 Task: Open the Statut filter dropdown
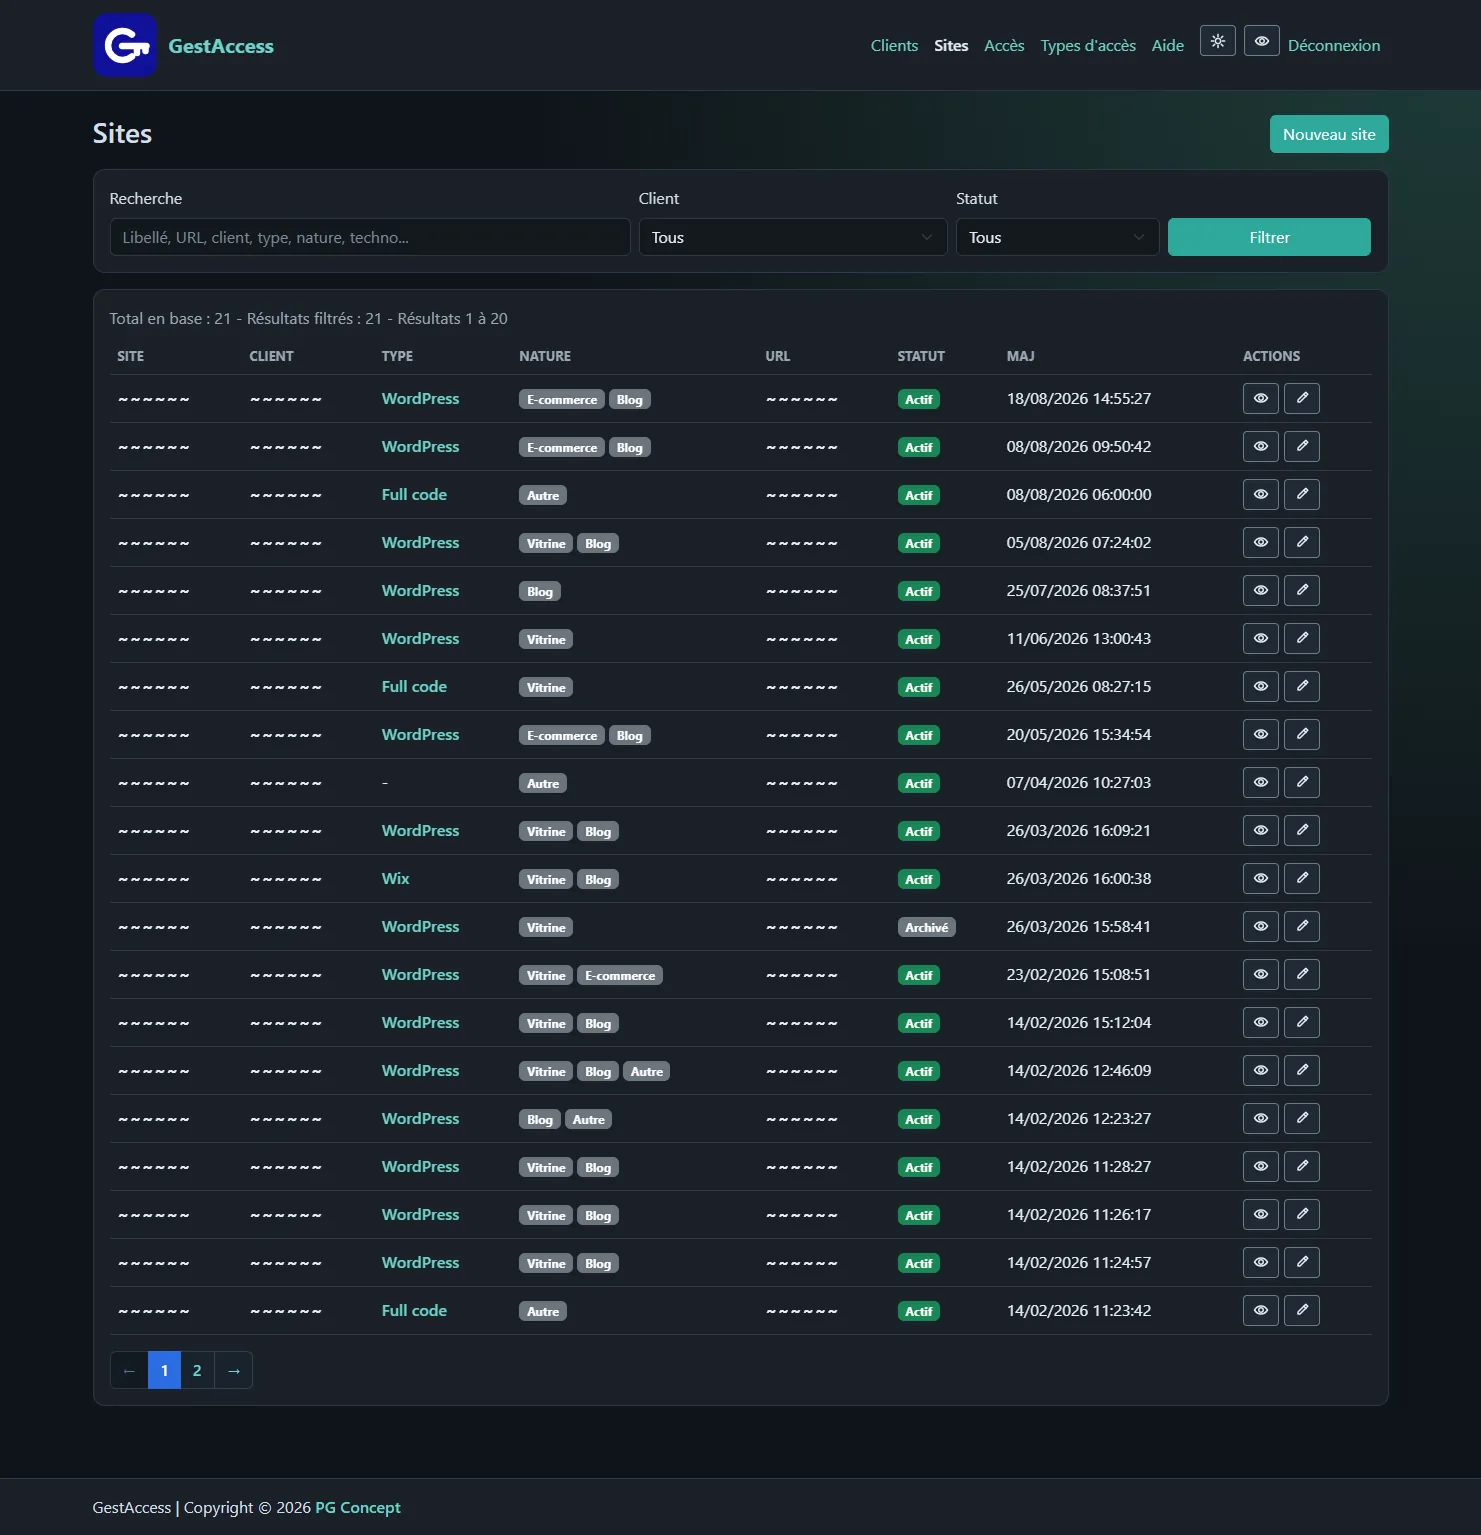(1057, 237)
